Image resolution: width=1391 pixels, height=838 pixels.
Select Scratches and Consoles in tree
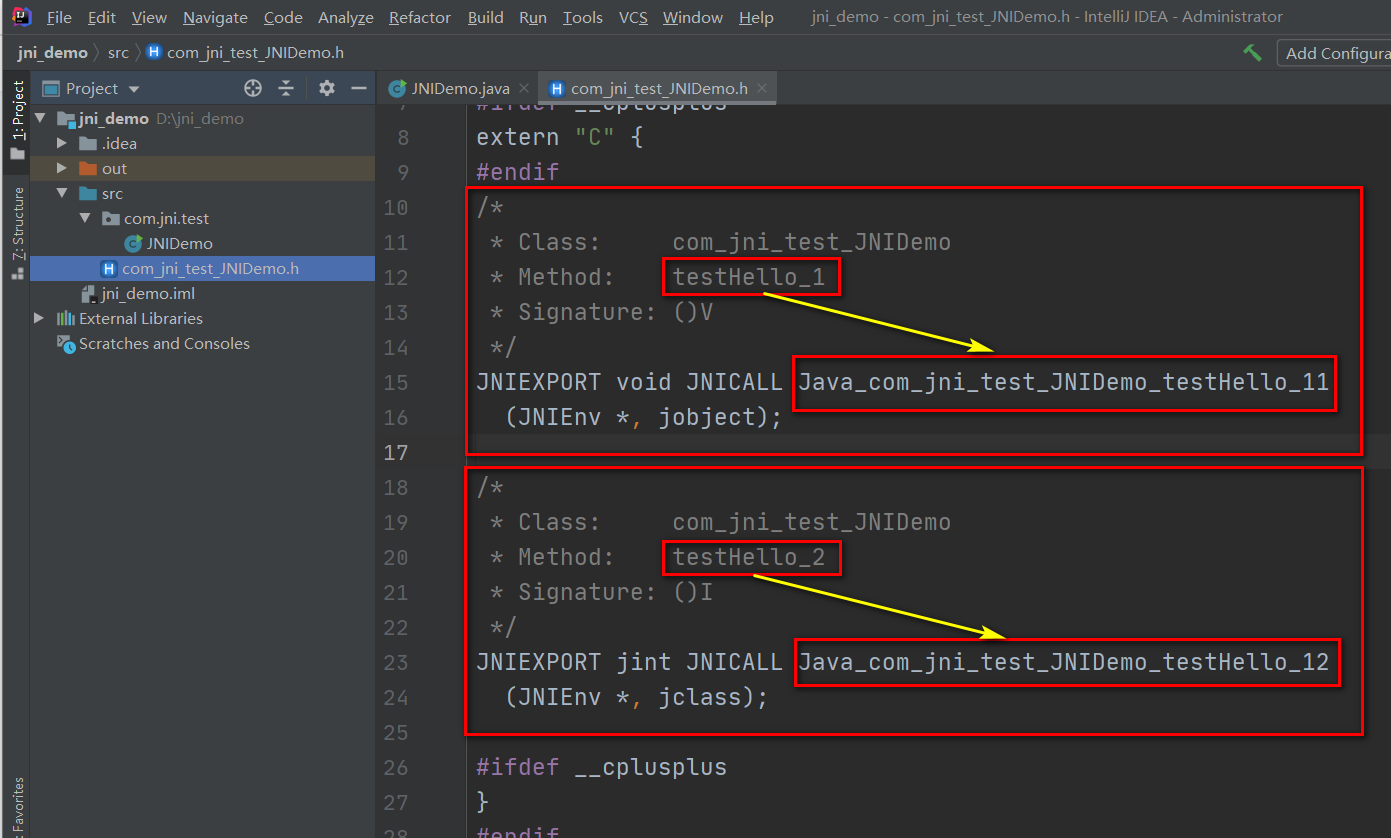click(x=164, y=344)
